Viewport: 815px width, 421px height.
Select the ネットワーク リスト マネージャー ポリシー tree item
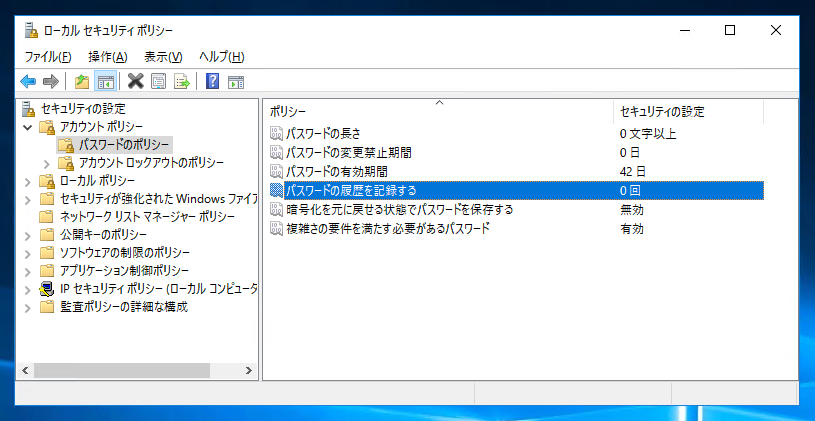pyautogui.click(x=147, y=217)
